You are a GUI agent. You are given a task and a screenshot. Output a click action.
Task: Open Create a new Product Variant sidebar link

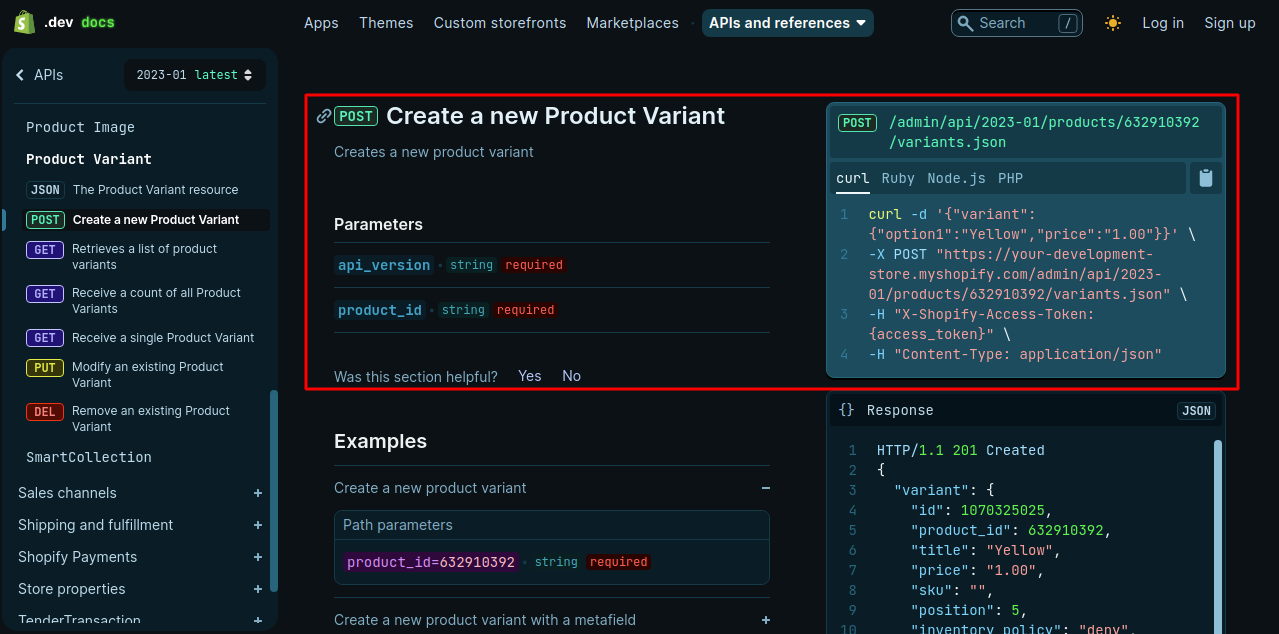pyautogui.click(x=156, y=220)
